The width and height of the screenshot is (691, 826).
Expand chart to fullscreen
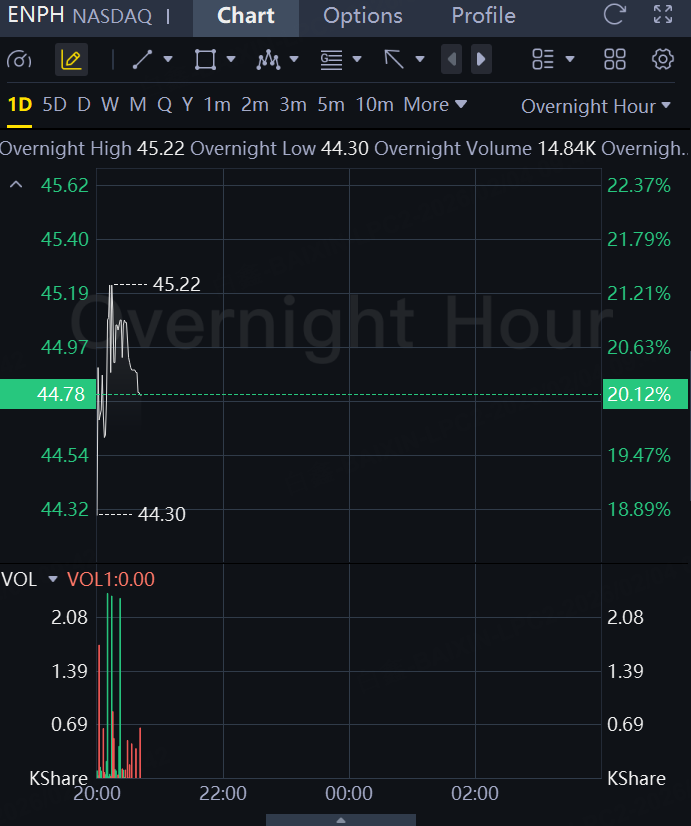pos(662,16)
